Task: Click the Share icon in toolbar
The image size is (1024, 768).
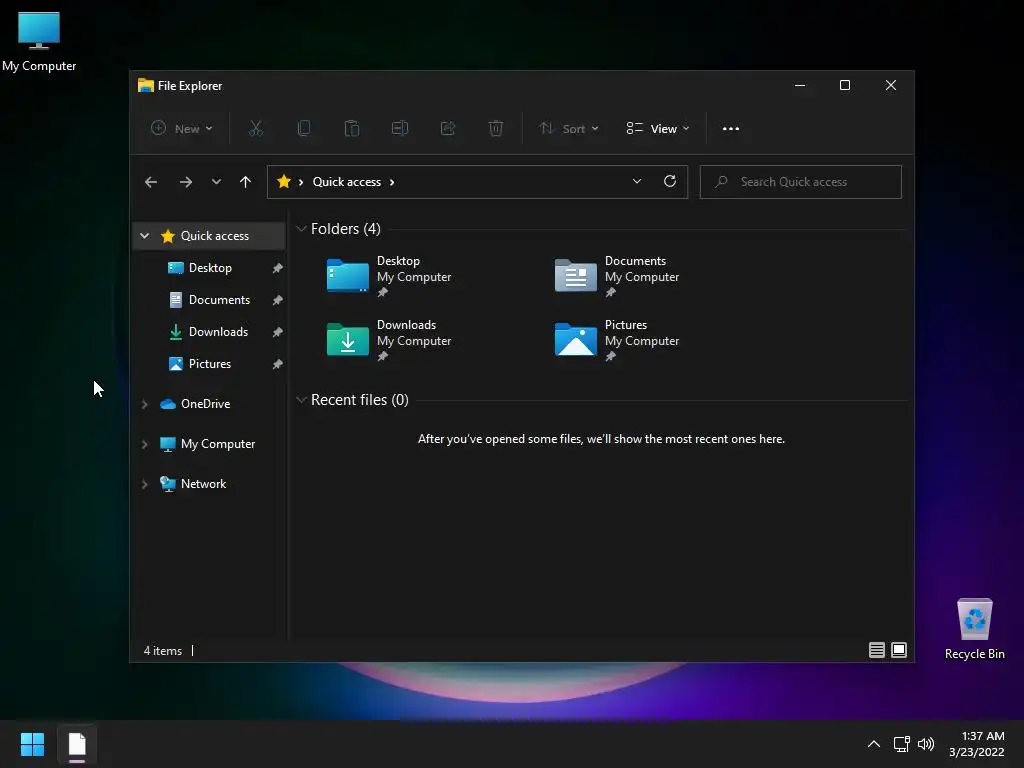Action: coord(448,129)
